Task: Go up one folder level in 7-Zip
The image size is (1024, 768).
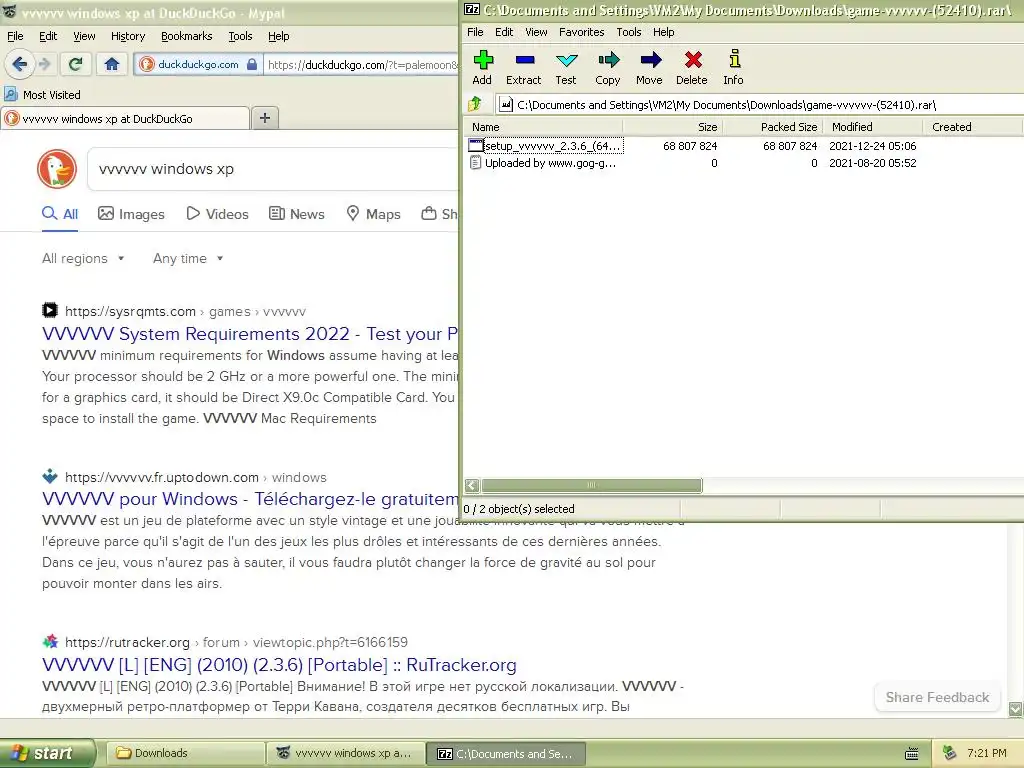Action: [x=475, y=104]
